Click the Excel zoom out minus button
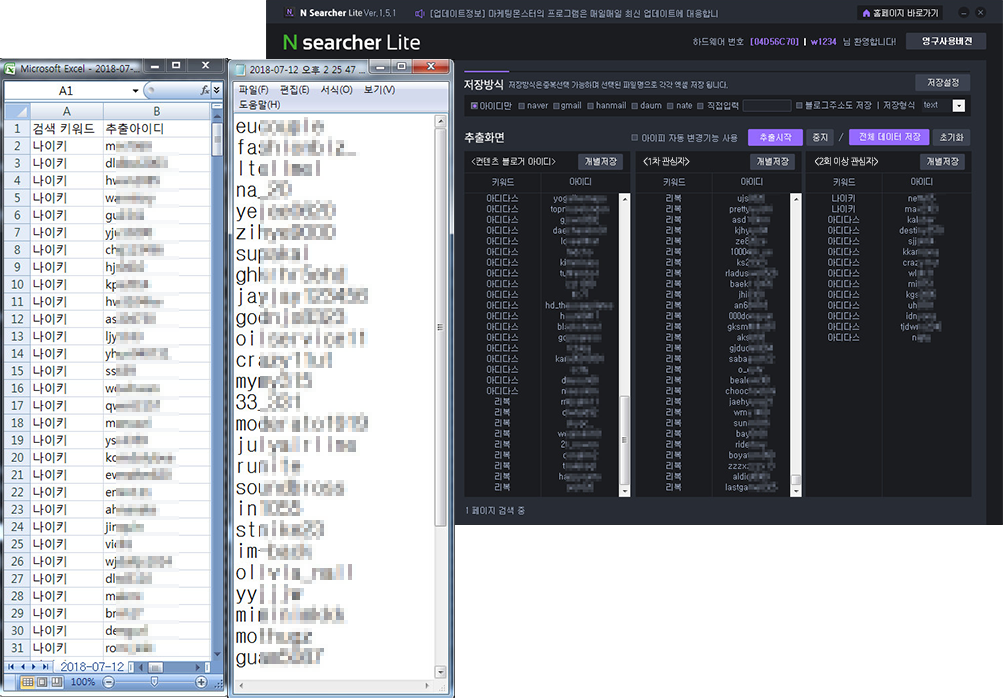1003x698 pixels. click(x=109, y=682)
